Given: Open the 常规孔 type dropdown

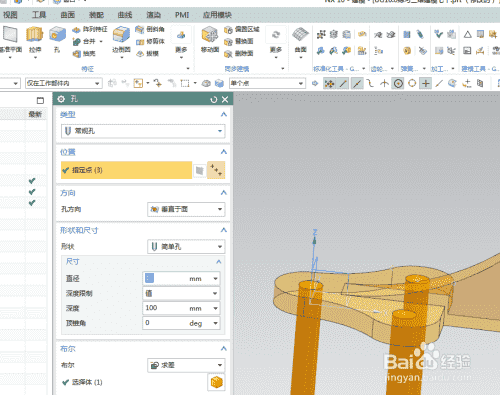Looking at the screenshot, I should 143,131.
